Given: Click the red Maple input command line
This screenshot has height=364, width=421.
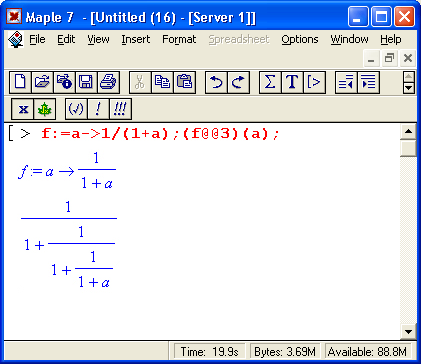Looking at the screenshot, I should (160, 134).
